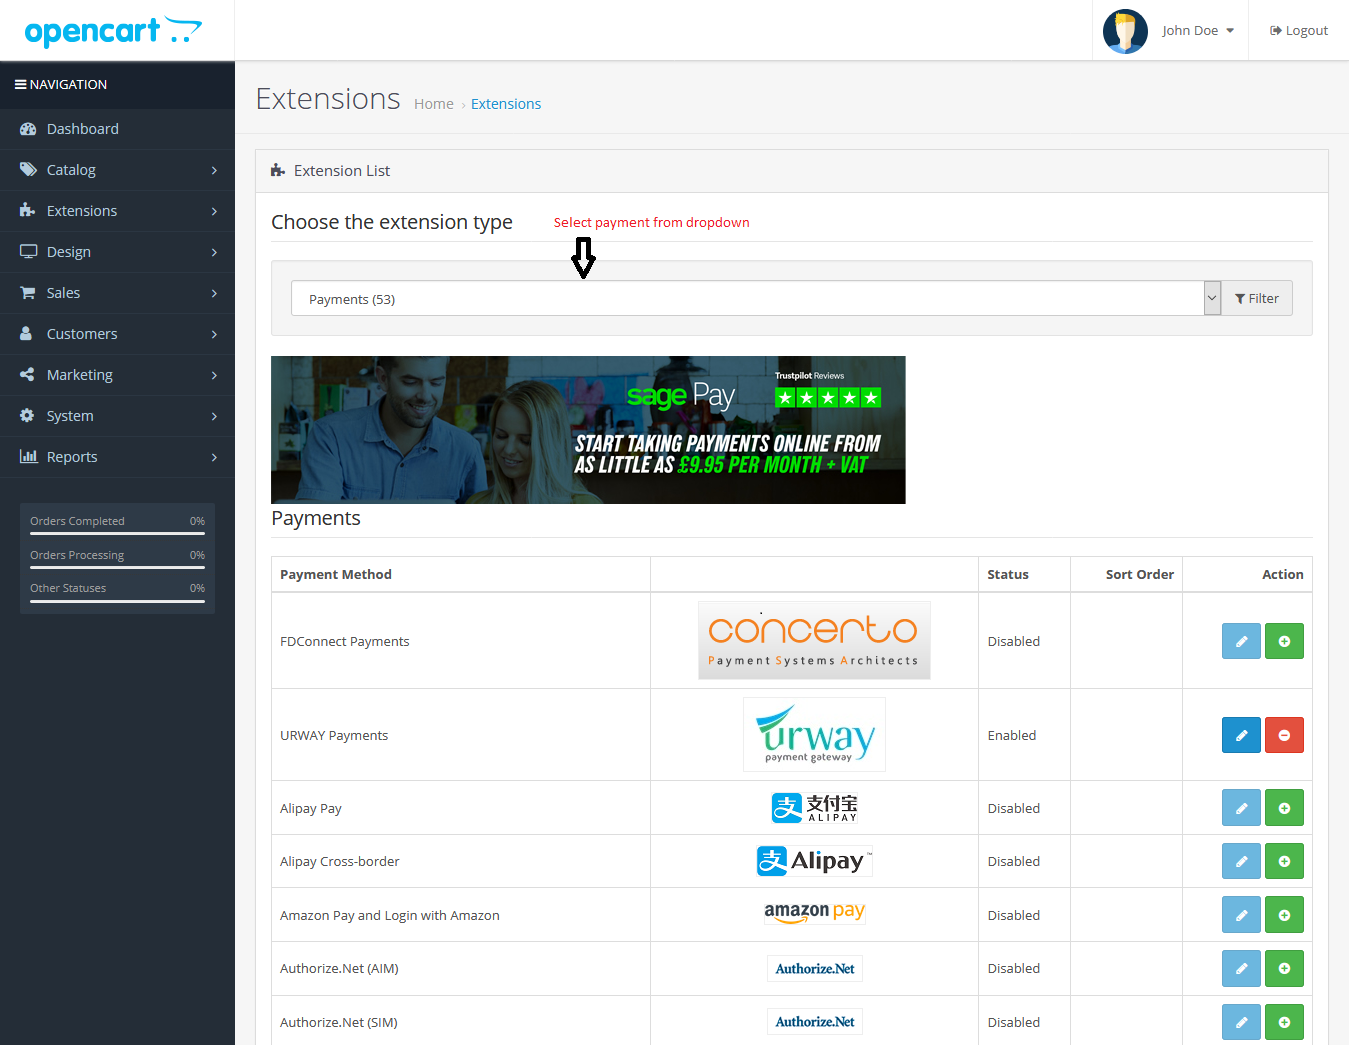Edit Authorize.Net (AIM) extension
This screenshot has width=1349, height=1045.
tap(1241, 968)
